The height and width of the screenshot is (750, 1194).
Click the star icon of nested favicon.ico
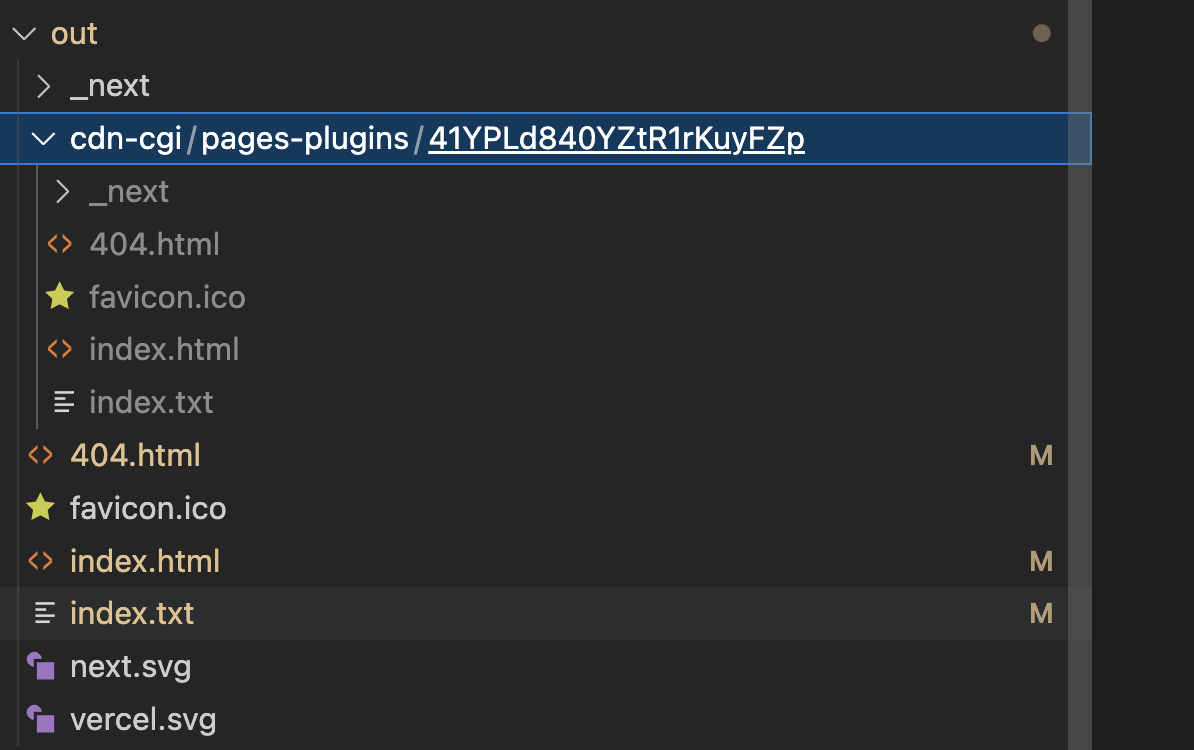coord(59,297)
